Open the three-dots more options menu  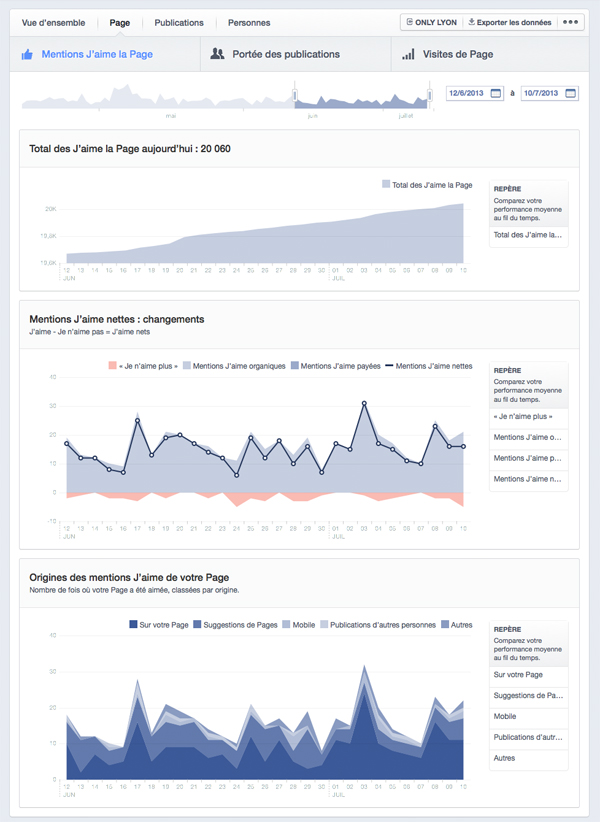(571, 22)
